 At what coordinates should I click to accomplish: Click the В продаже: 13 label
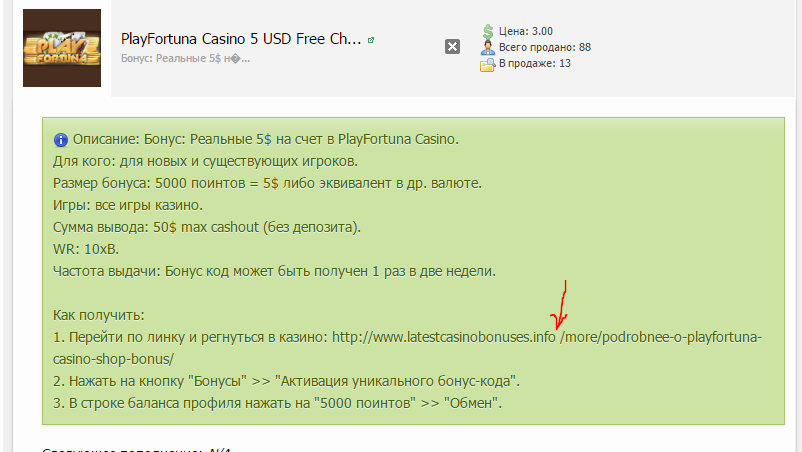[x=534, y=63]
